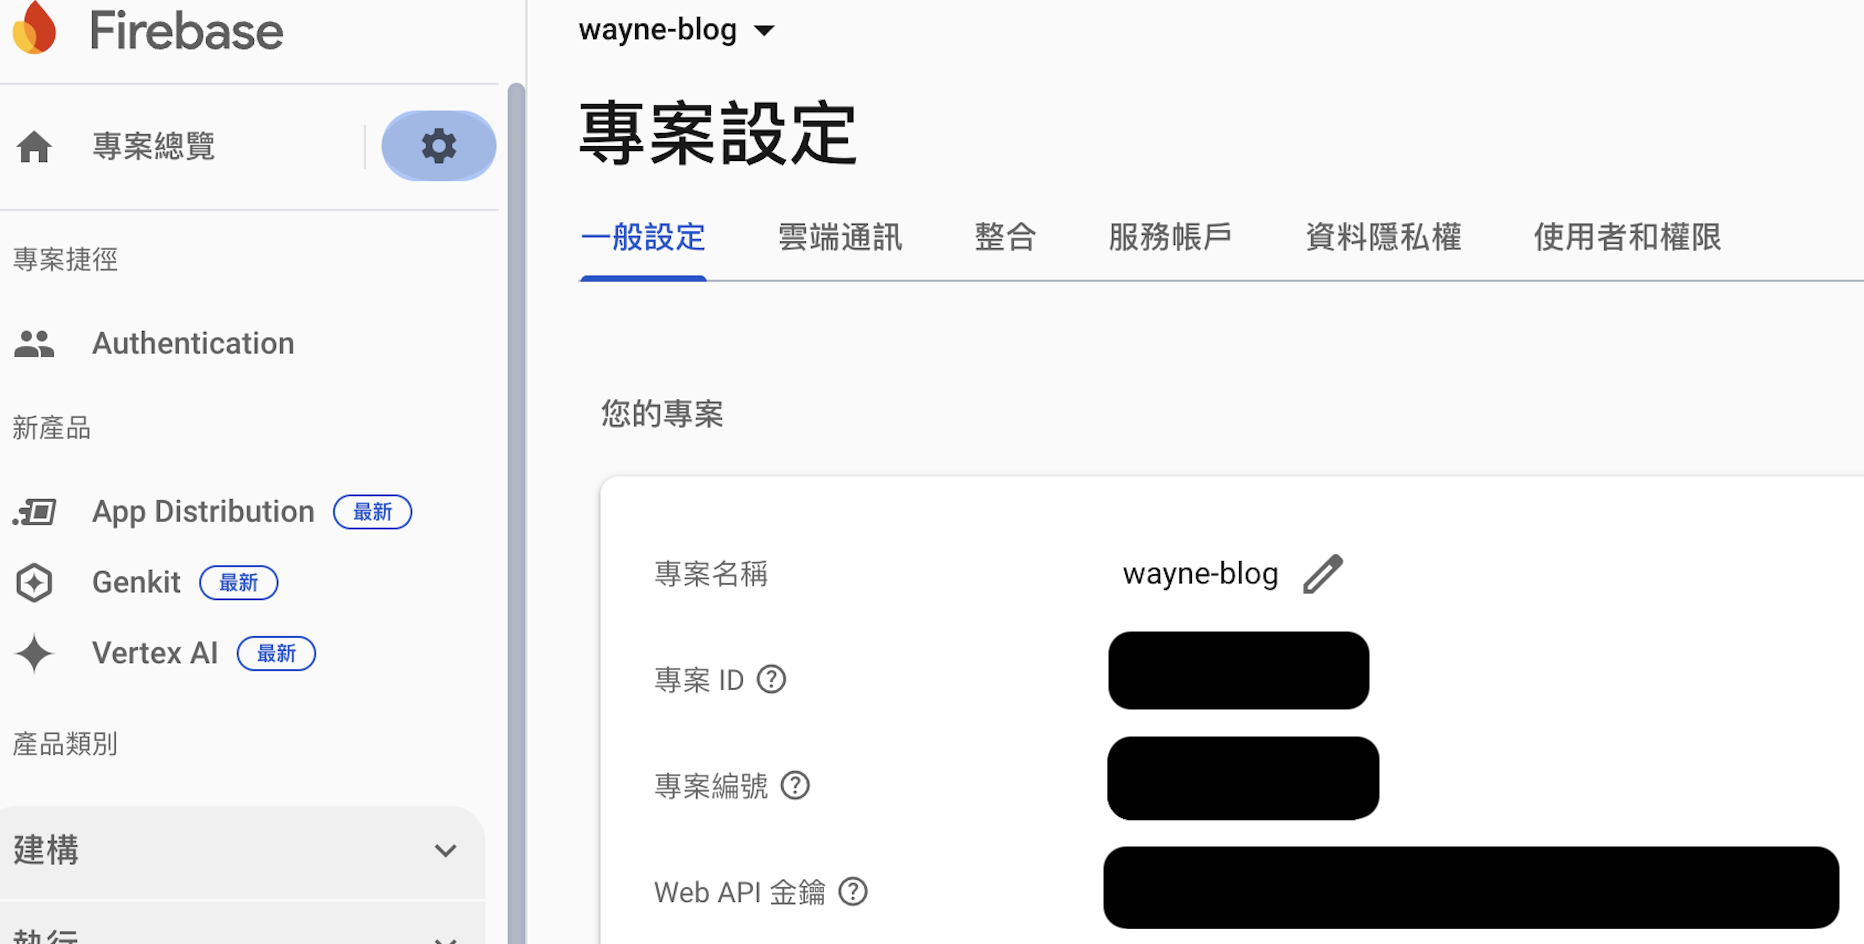Click the Authentication people icon

click(34, 344)
